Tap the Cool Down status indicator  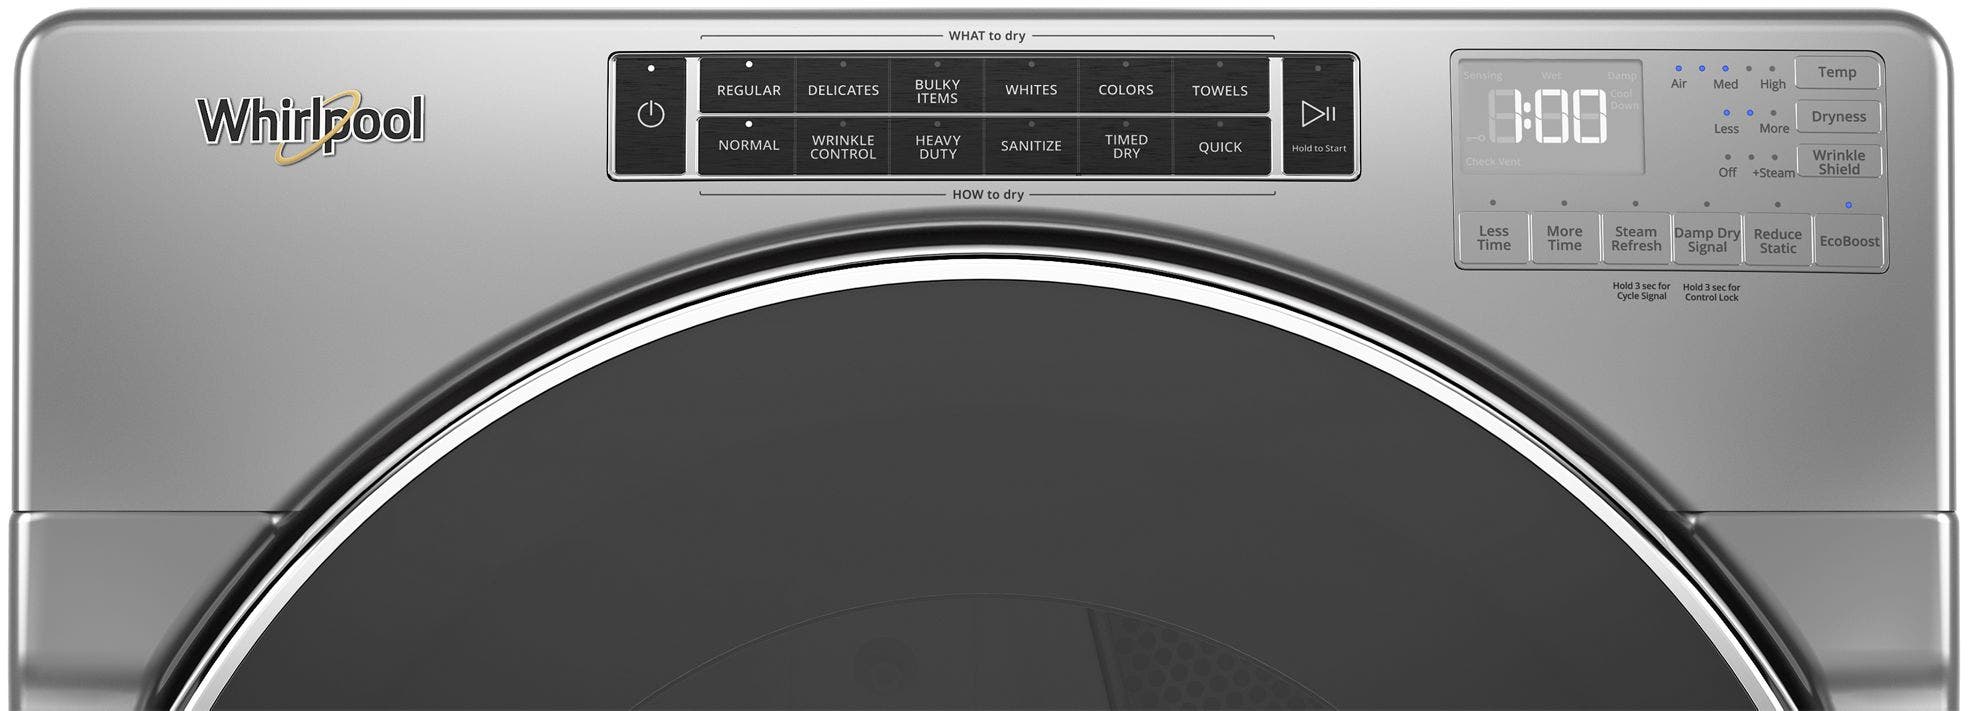(x=1624, y=100)
